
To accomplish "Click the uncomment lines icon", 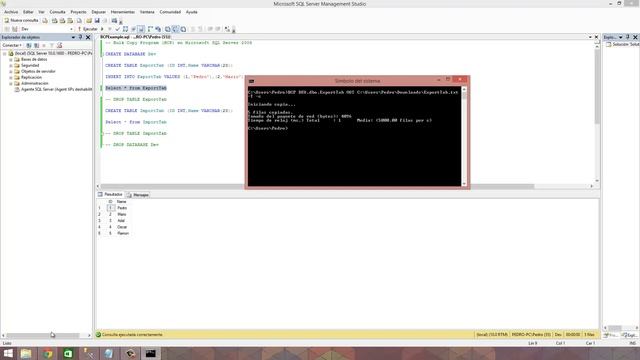I will (x=200, y=29).
